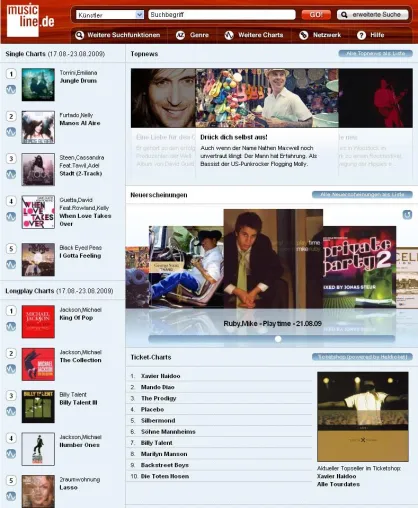Open the Number Ones album link

click(x=79, y=445)
